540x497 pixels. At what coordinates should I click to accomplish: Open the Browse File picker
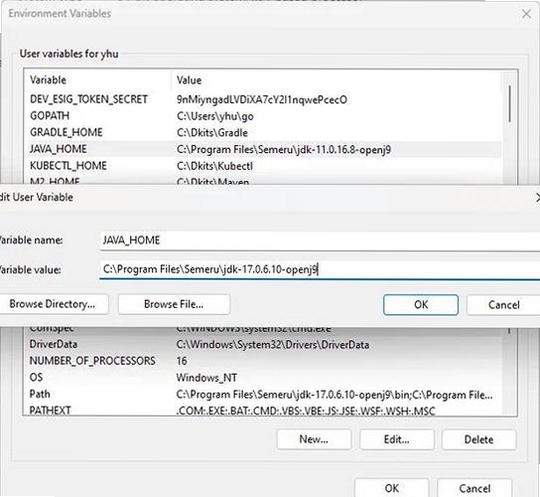174,304
